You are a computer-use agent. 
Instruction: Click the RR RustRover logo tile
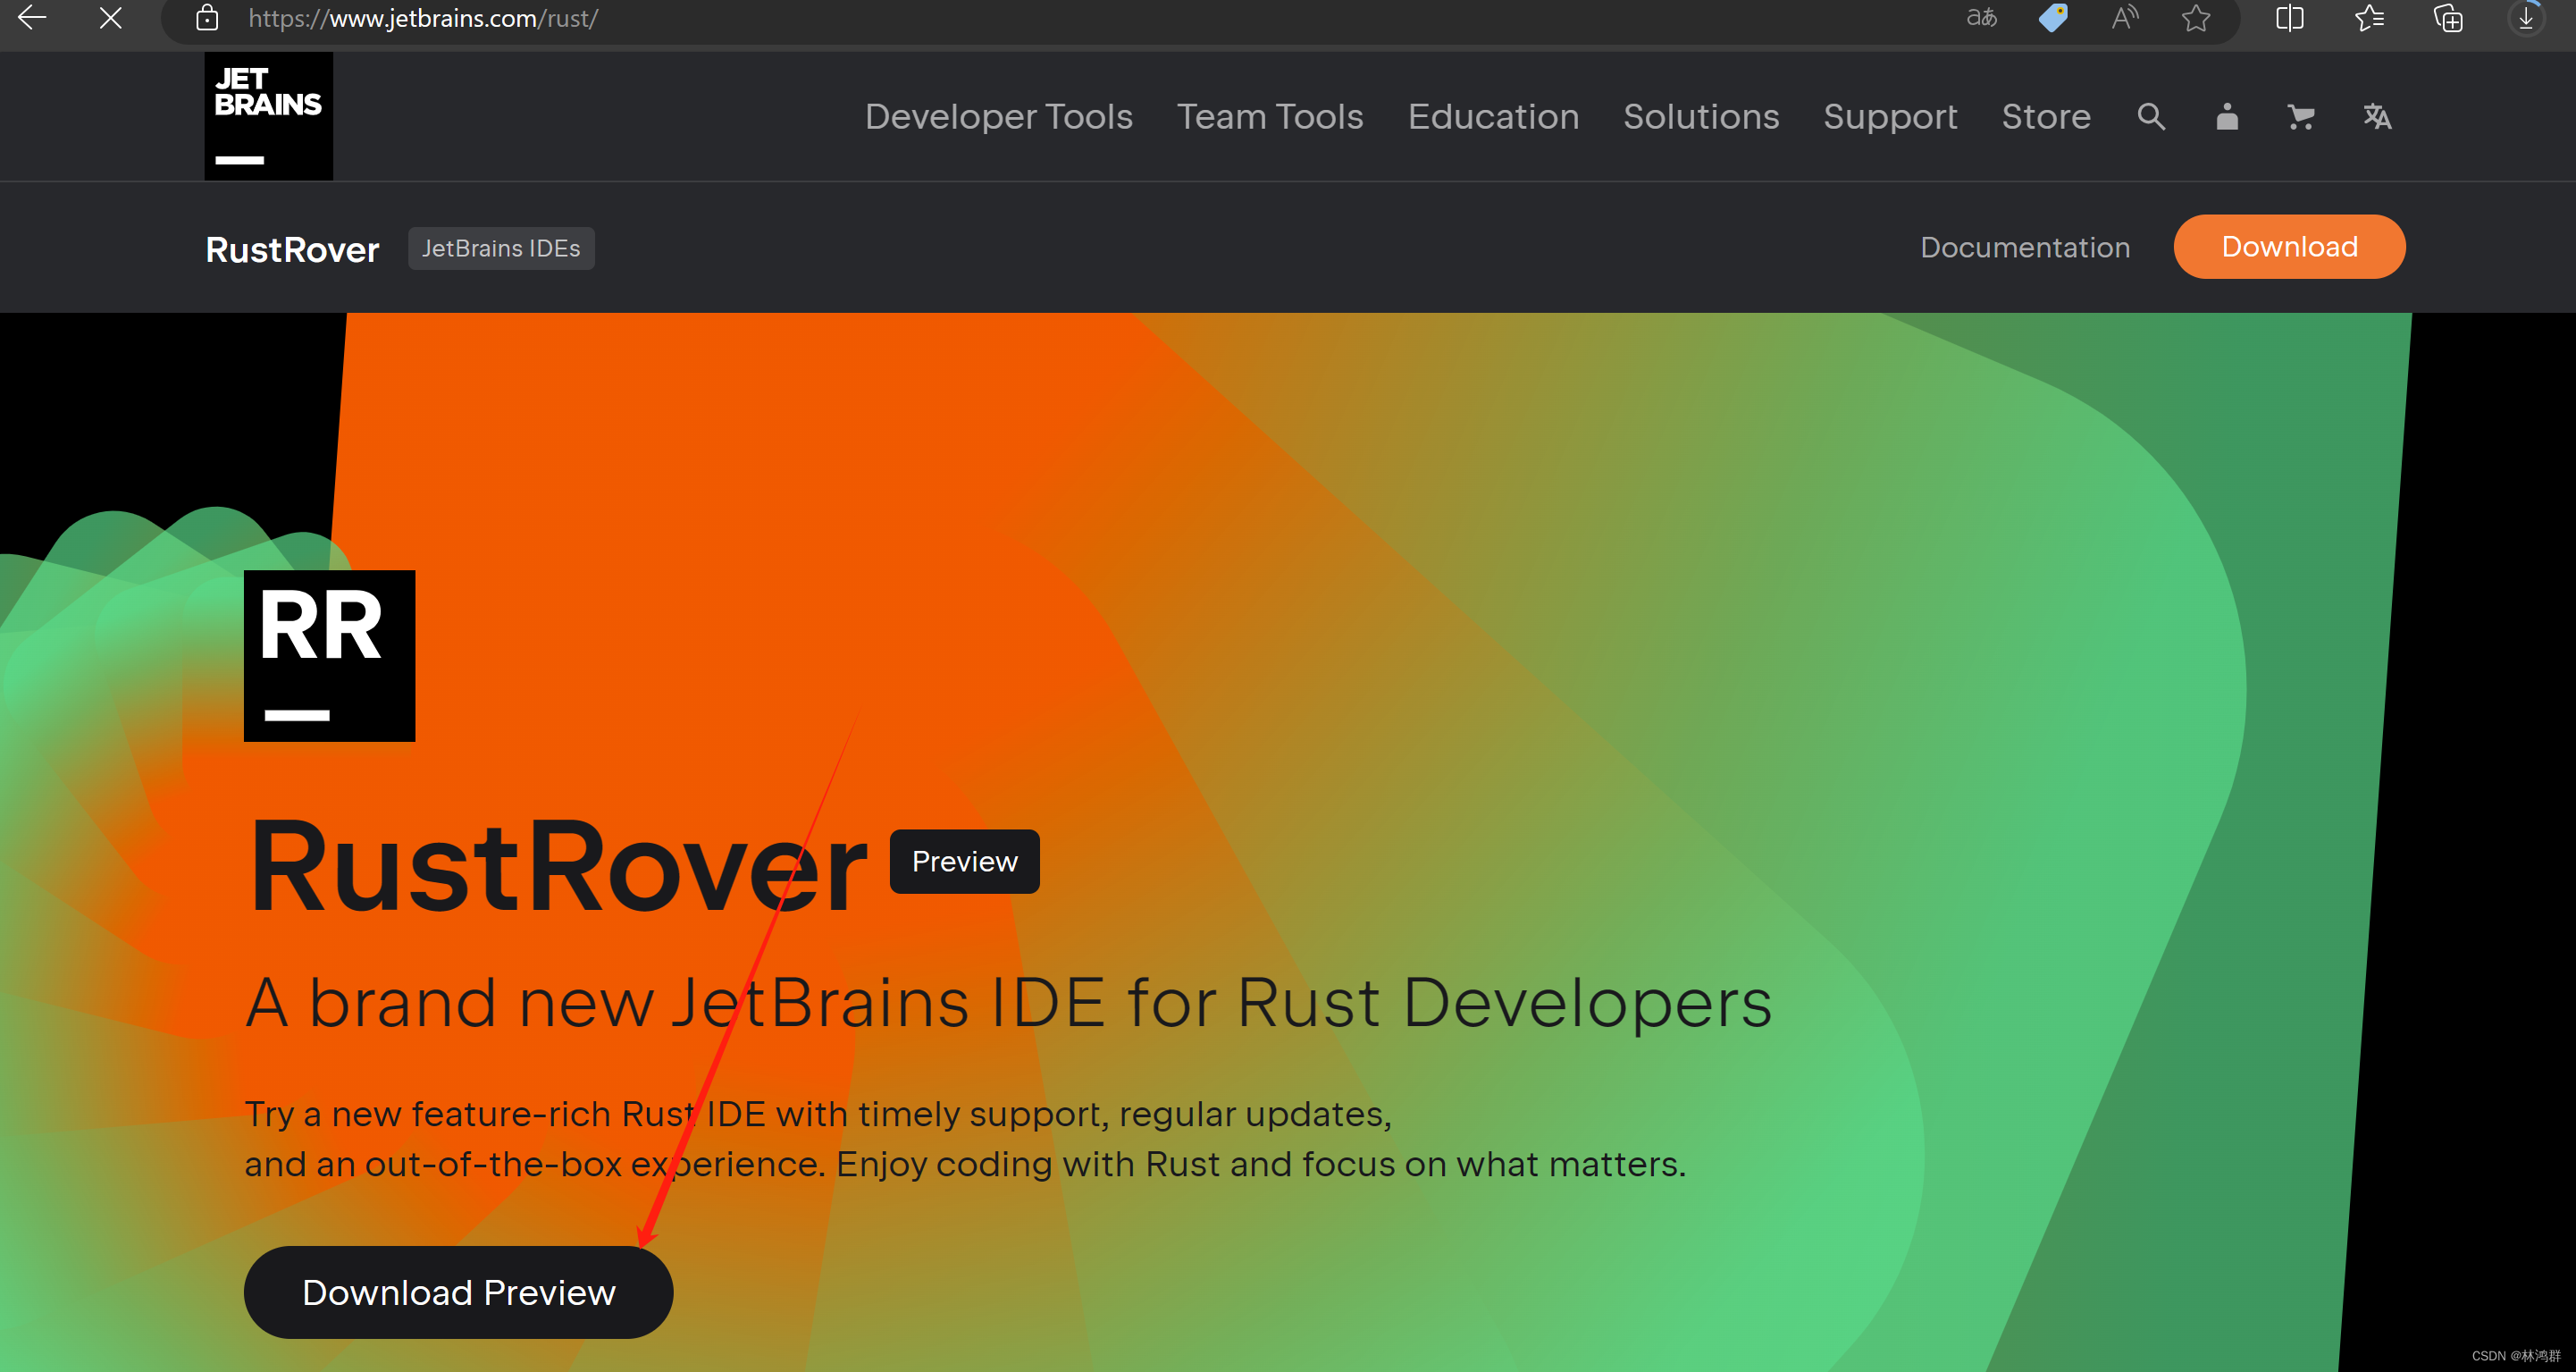tap(329, 656)
